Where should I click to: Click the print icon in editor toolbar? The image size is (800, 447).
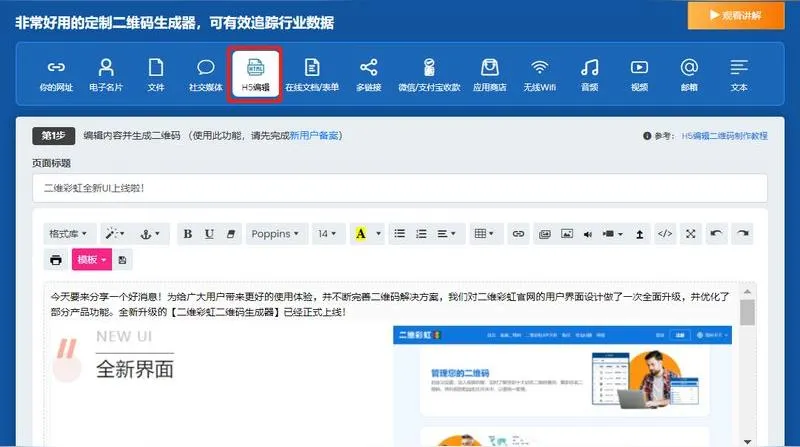56,260
